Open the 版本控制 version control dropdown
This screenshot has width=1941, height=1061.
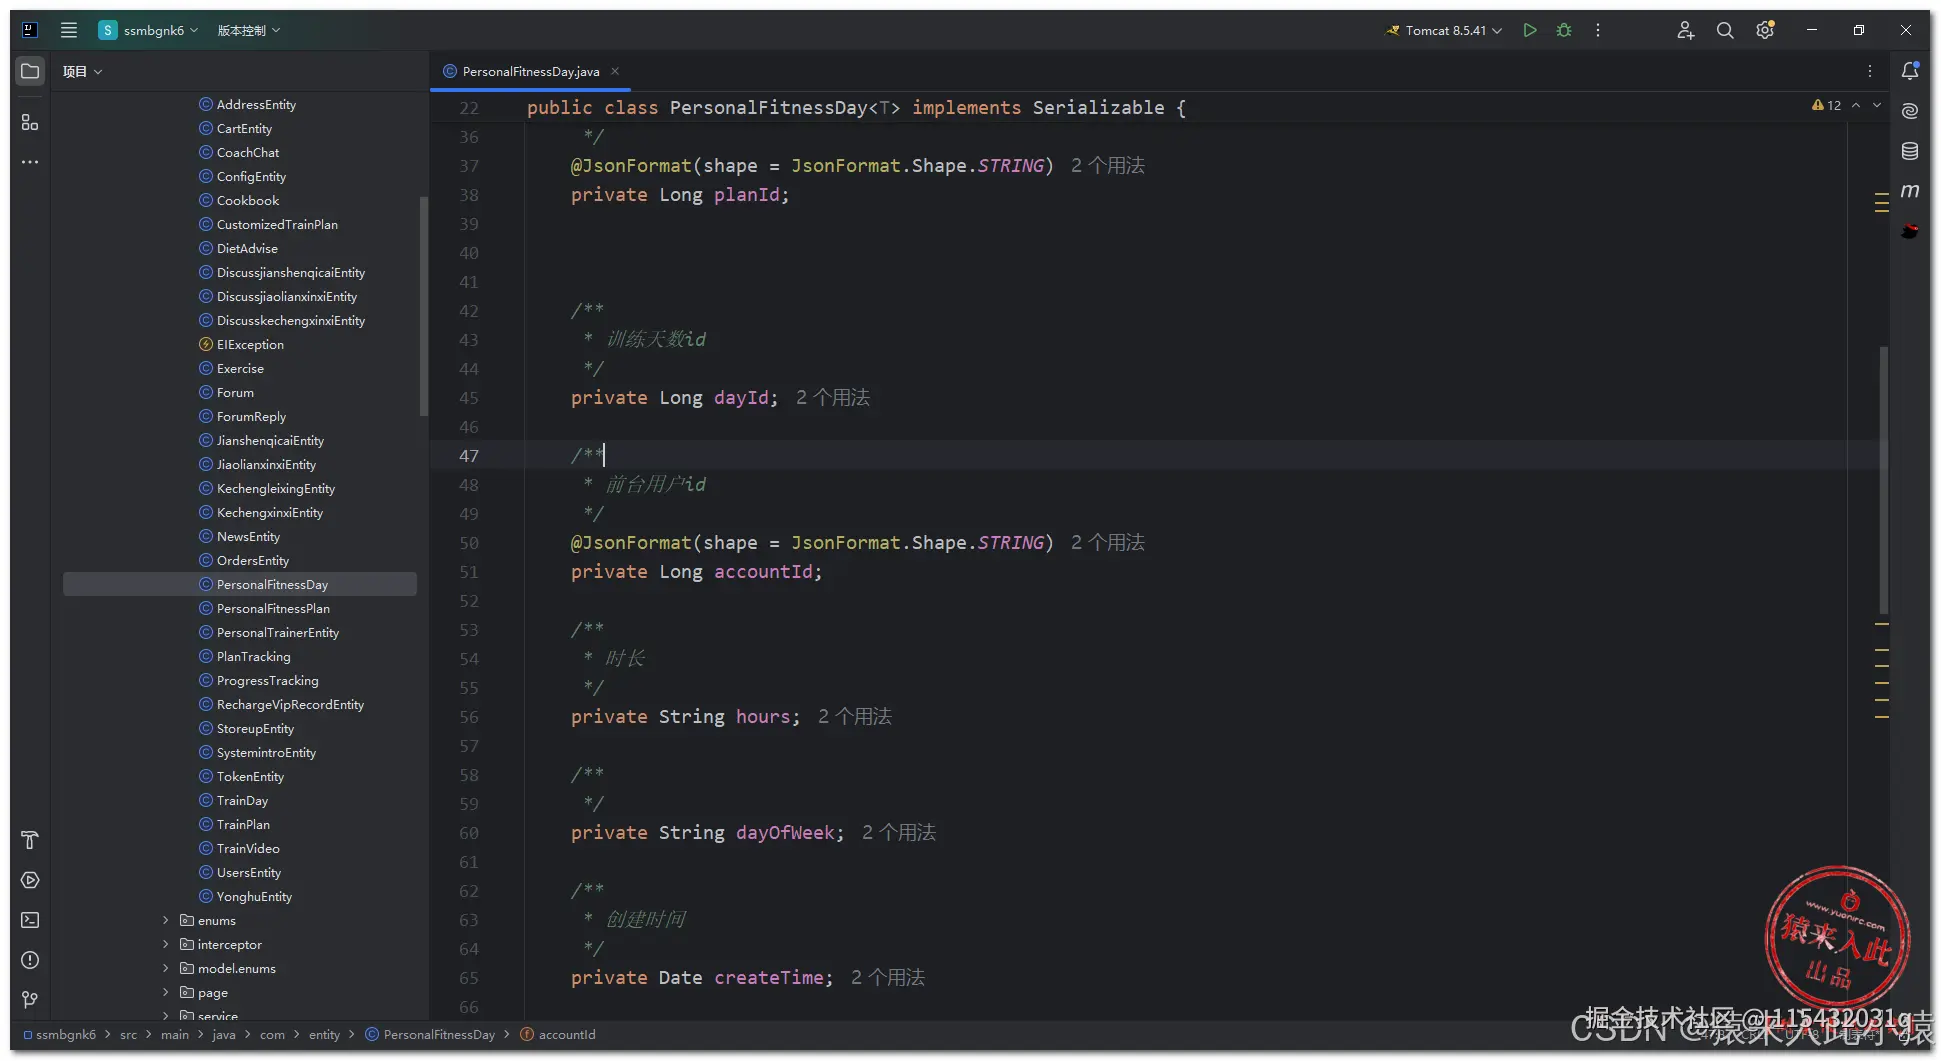[x=248, y=30]
